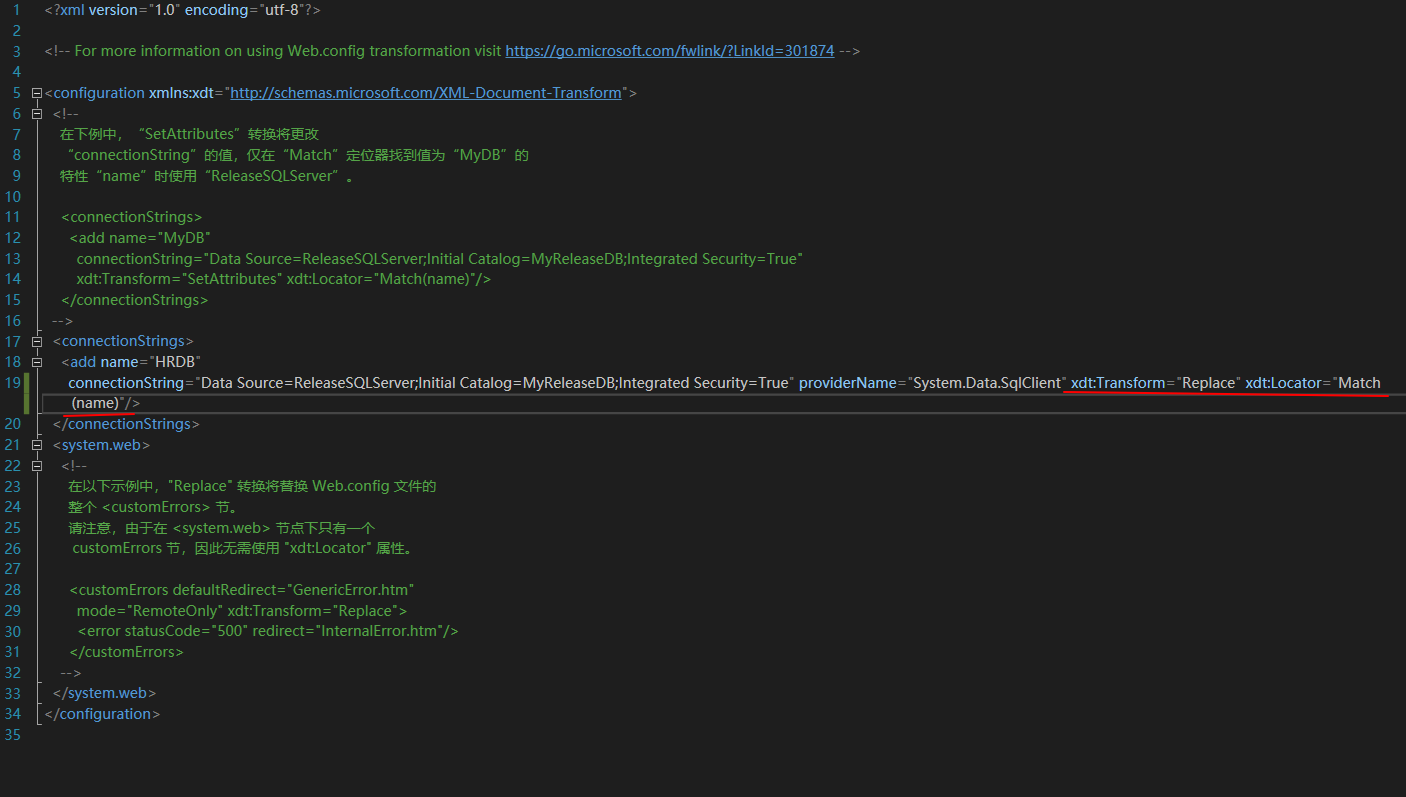Click line number 27 in the gutter
The width and height of the screenshot is (1406, 797).
coord(13,569)
